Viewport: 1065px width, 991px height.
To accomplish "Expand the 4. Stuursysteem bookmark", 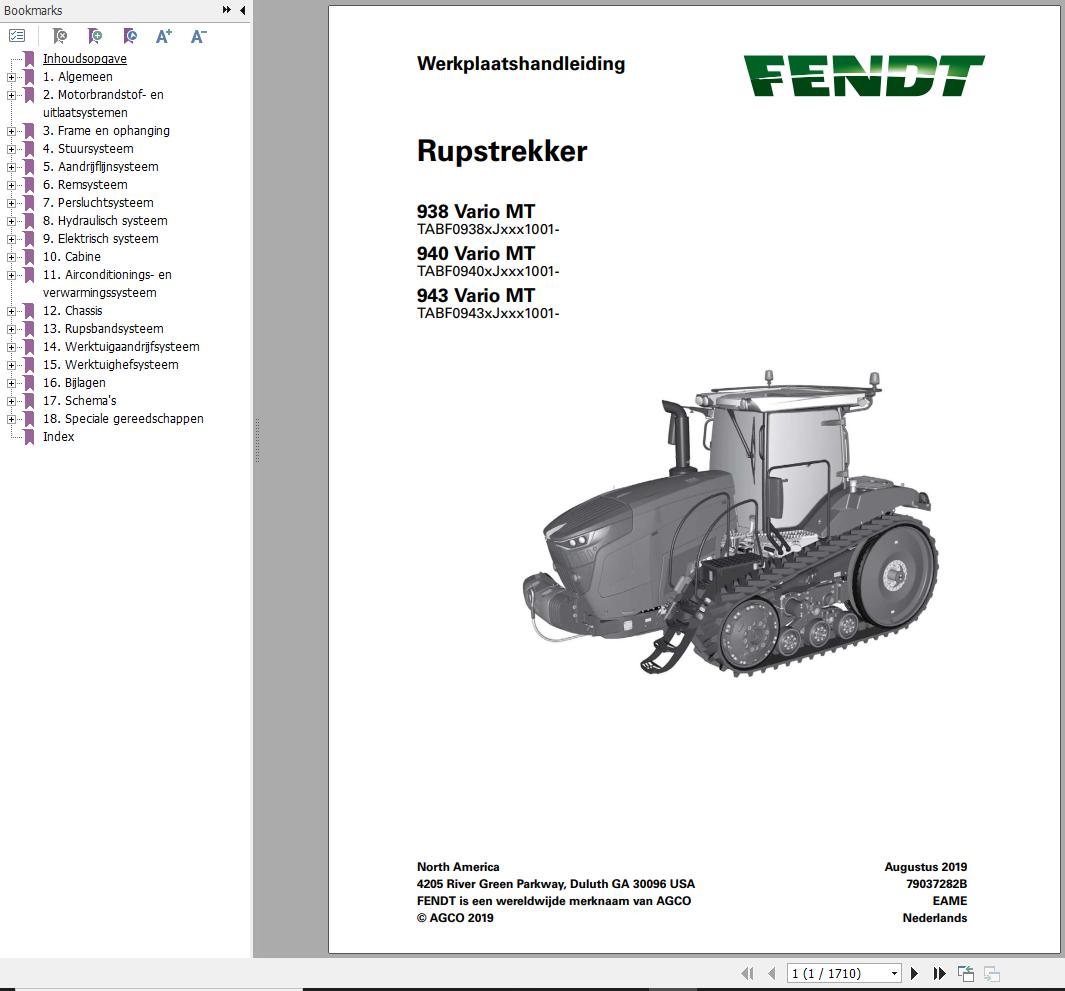I will pyautogui.click(x=11, y=149).
